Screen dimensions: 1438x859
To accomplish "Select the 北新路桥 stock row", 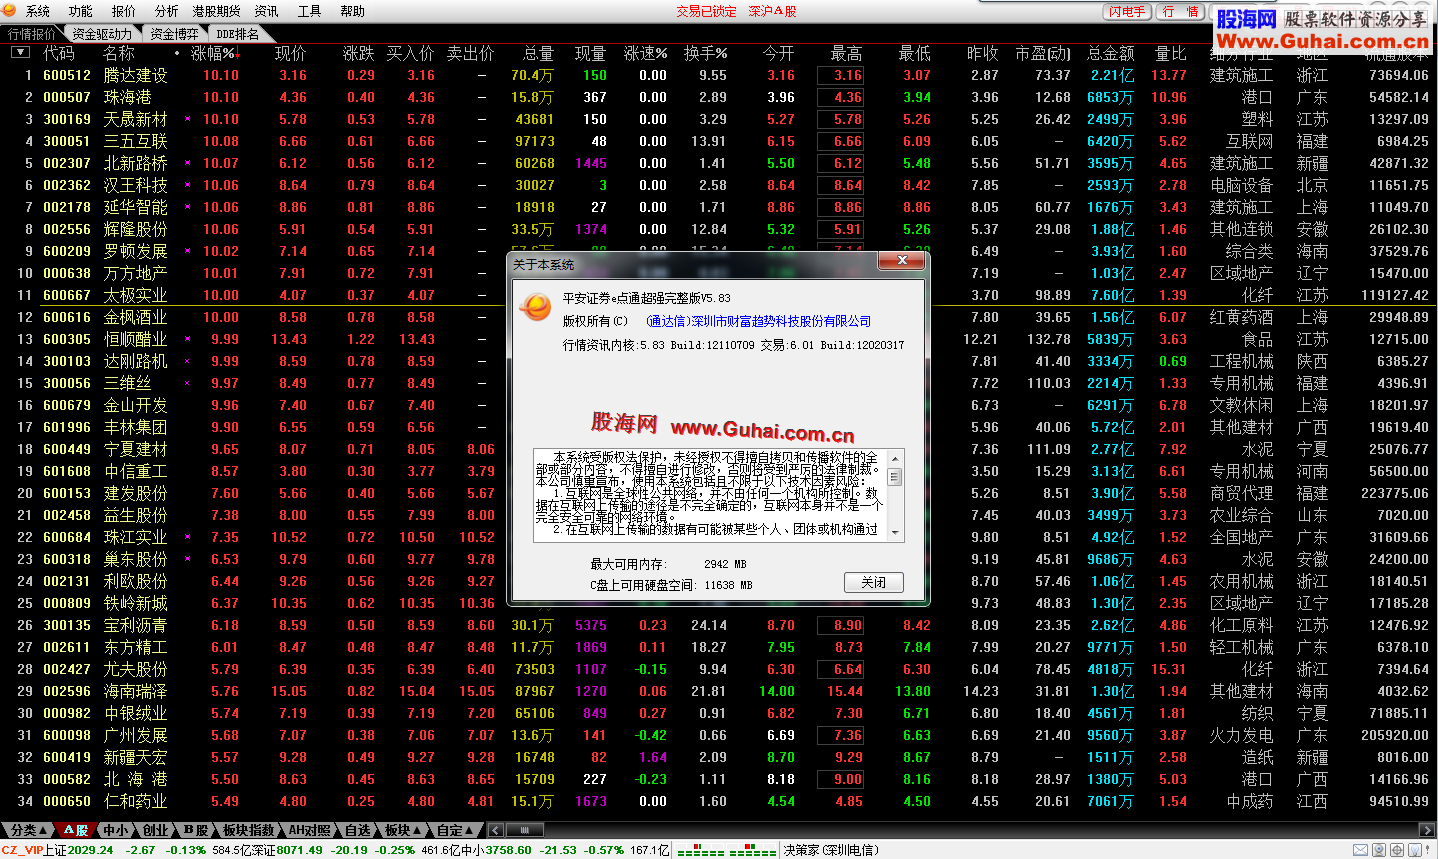I will coord(719,163).
